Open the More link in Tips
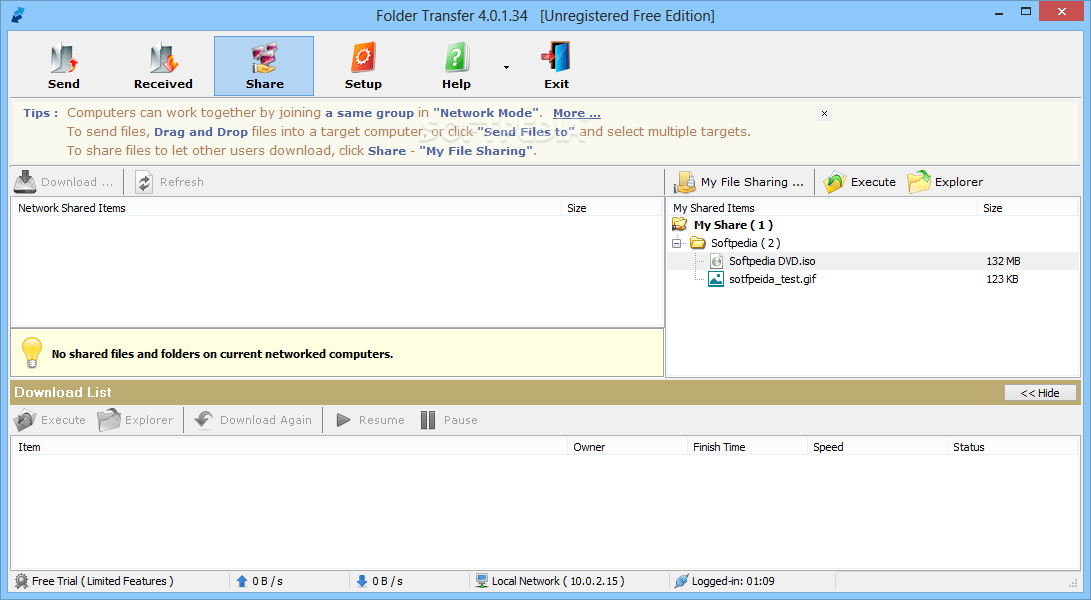The height and width of the screenshot is (600, 1091). (x=576, y=112)
